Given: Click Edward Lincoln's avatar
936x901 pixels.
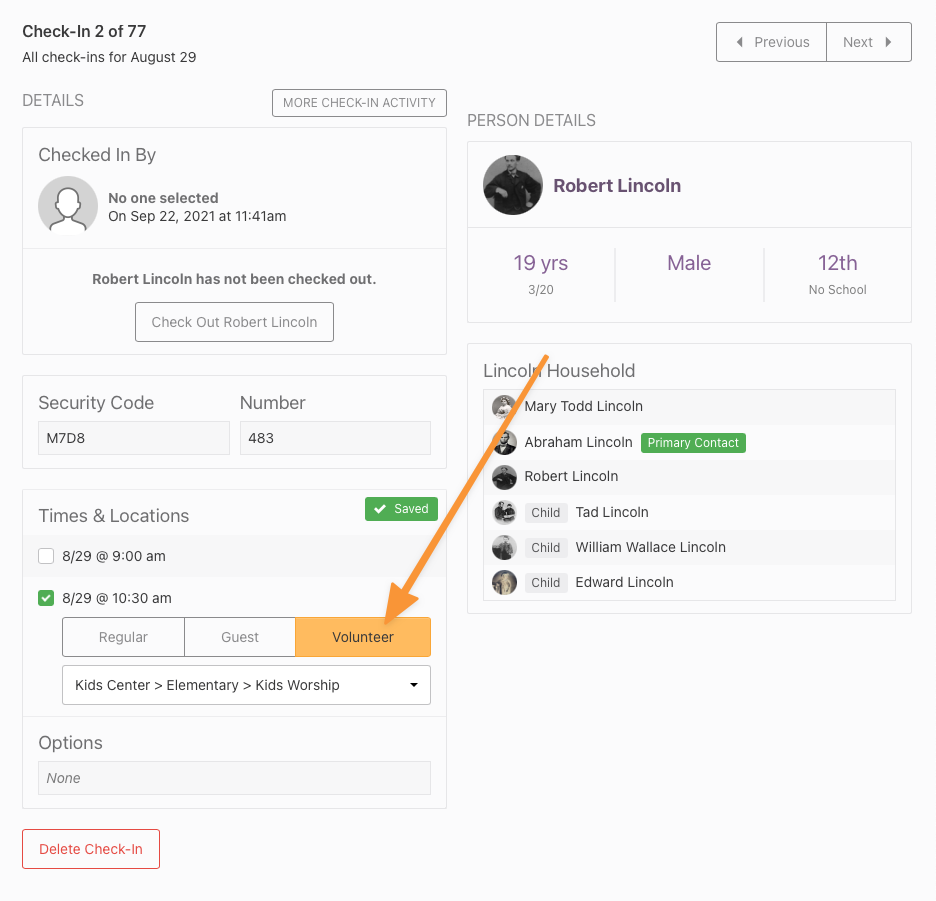Looking at the screenshot, I should pyautogui.click(x=504, y=583).
